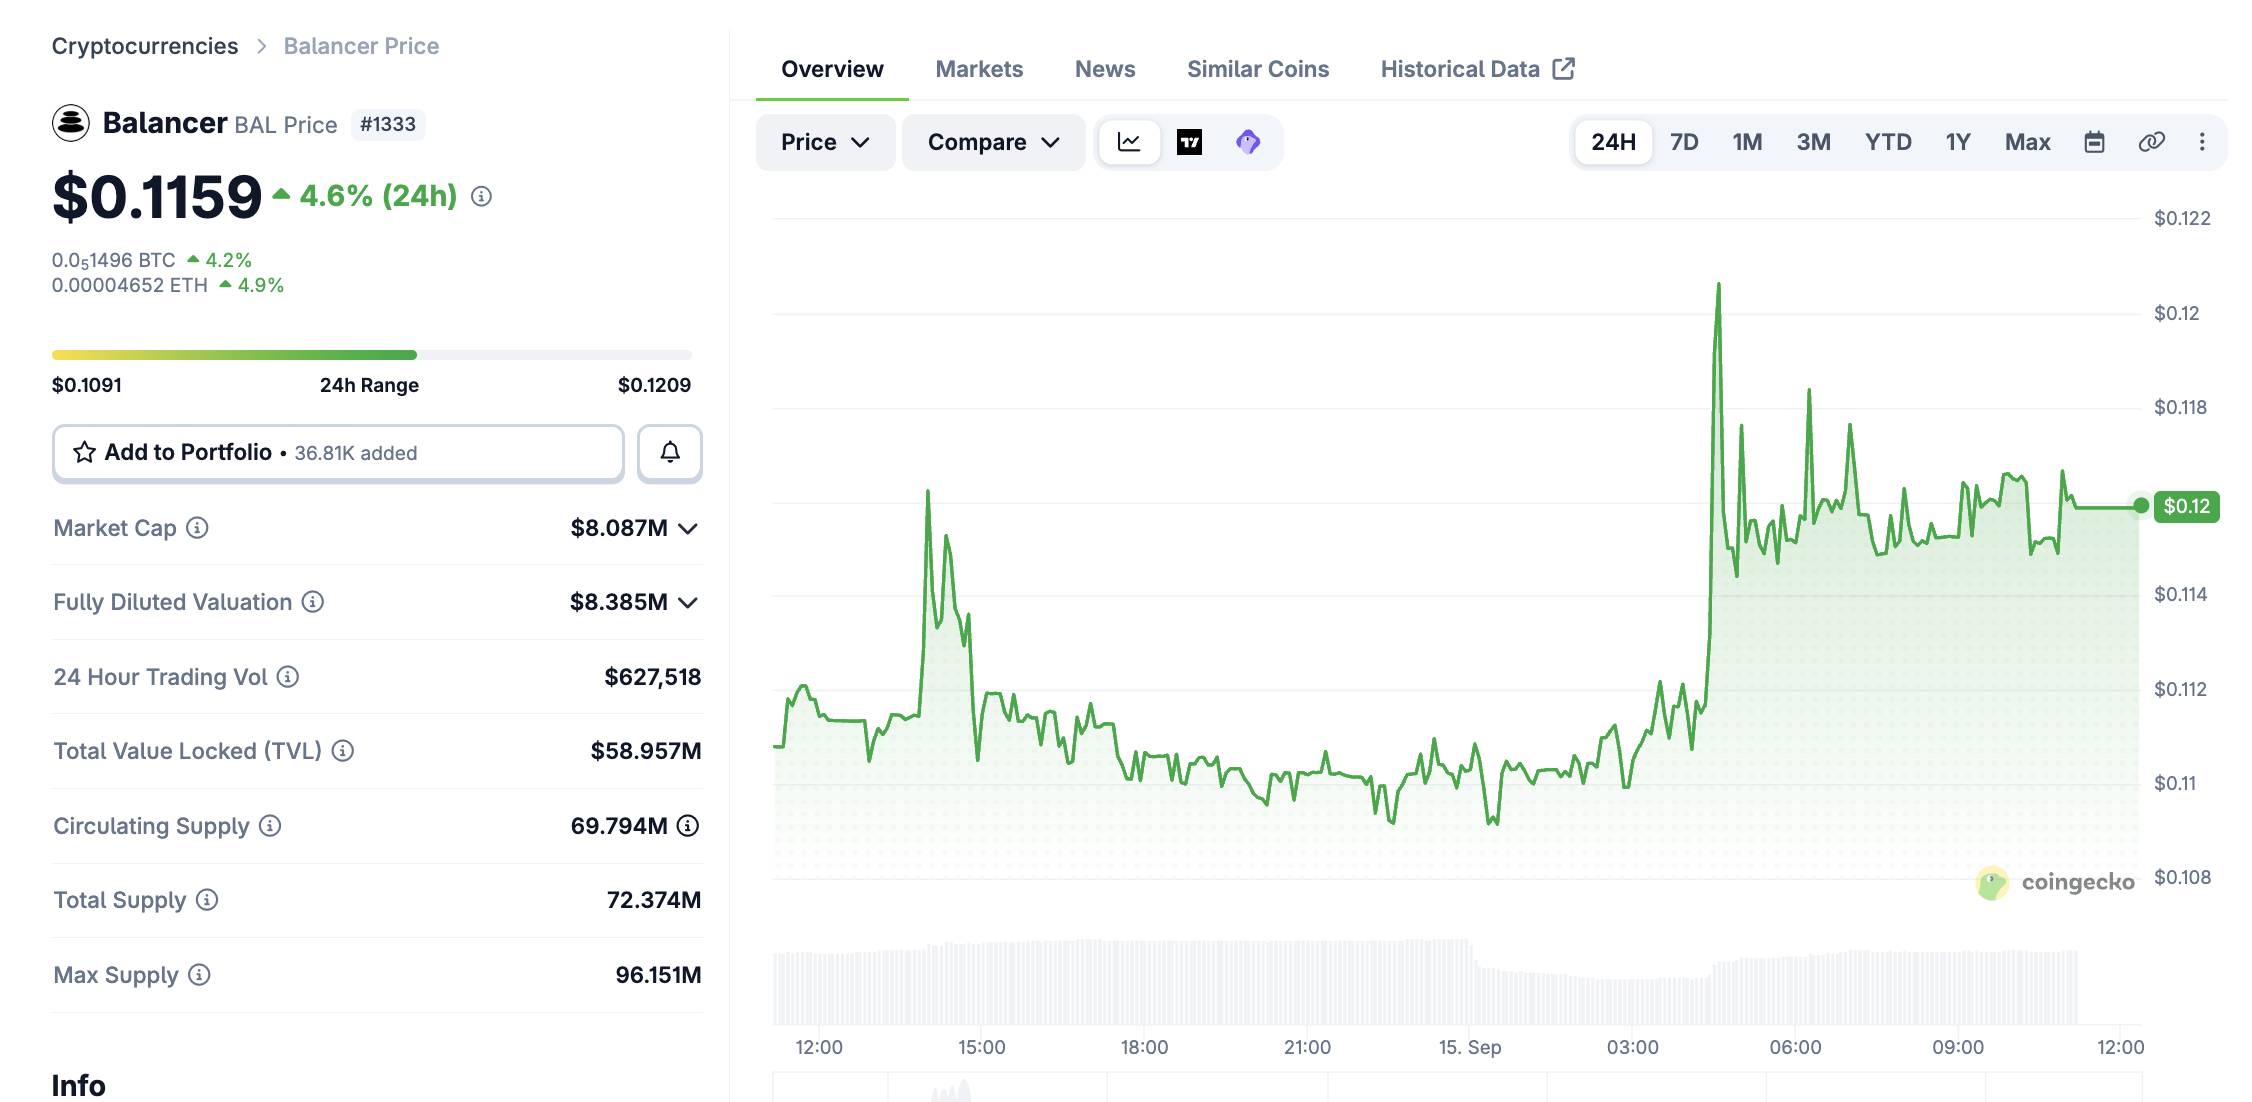Click the current price $0.12 chart marker
This screenshot has height=1102, width=2252.
pos(2186,506)
